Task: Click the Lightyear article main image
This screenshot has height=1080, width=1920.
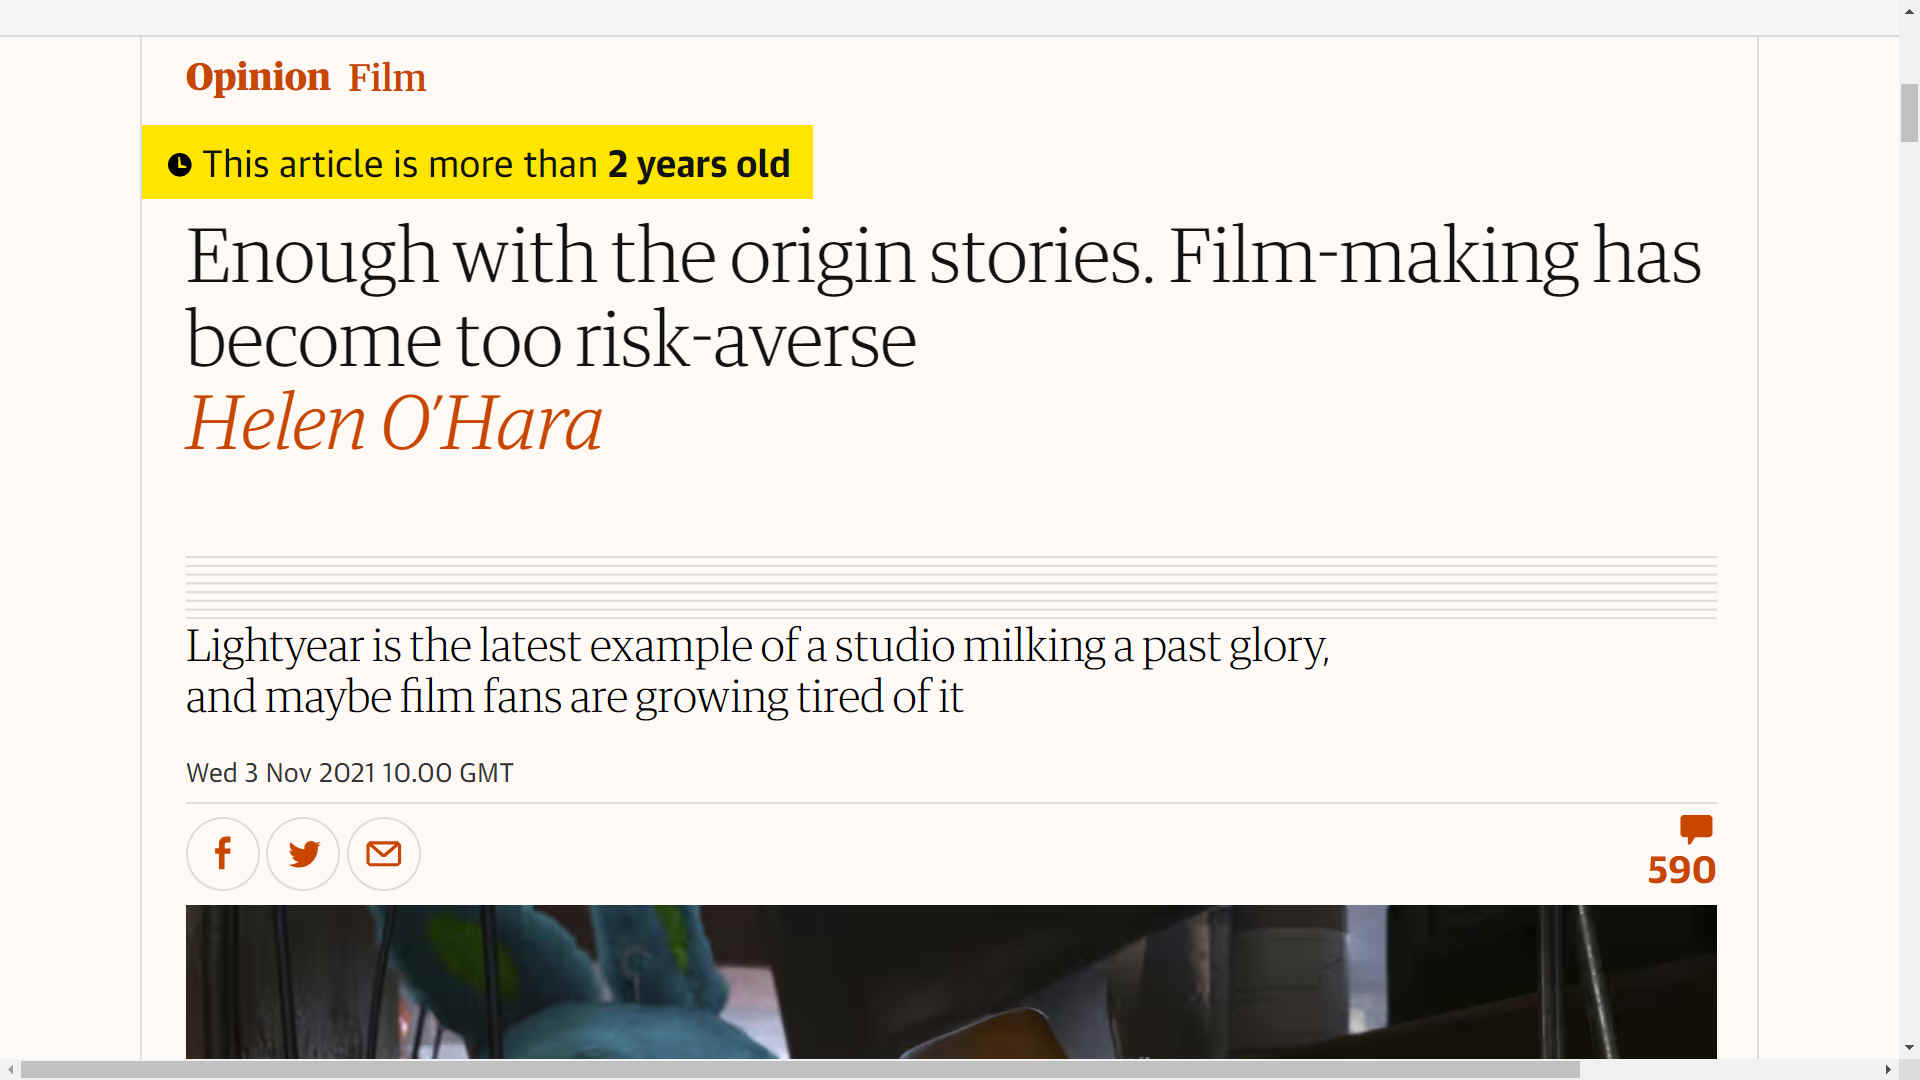Action: [x=951, y=982]
